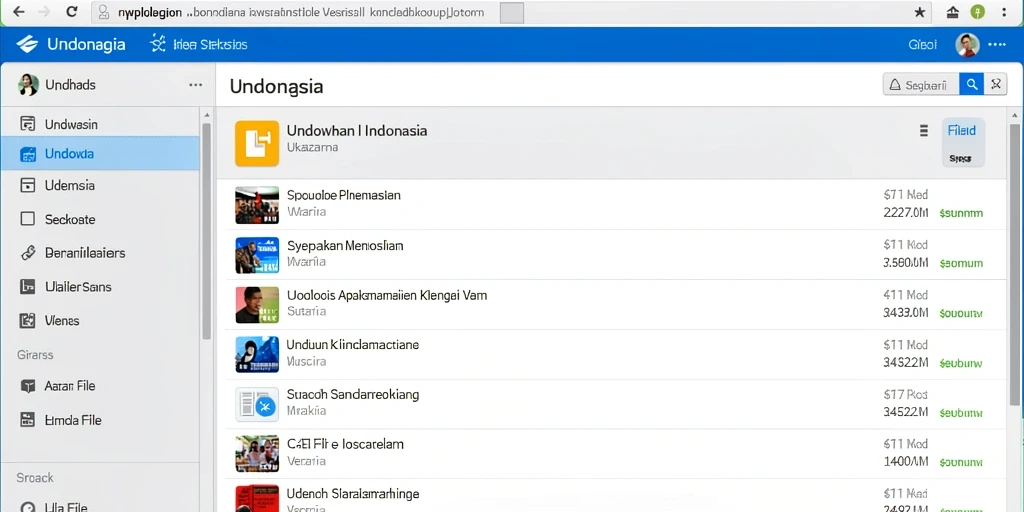Click the Undwasin sidebar icon
1024x512 pixels.
[27, 124]
